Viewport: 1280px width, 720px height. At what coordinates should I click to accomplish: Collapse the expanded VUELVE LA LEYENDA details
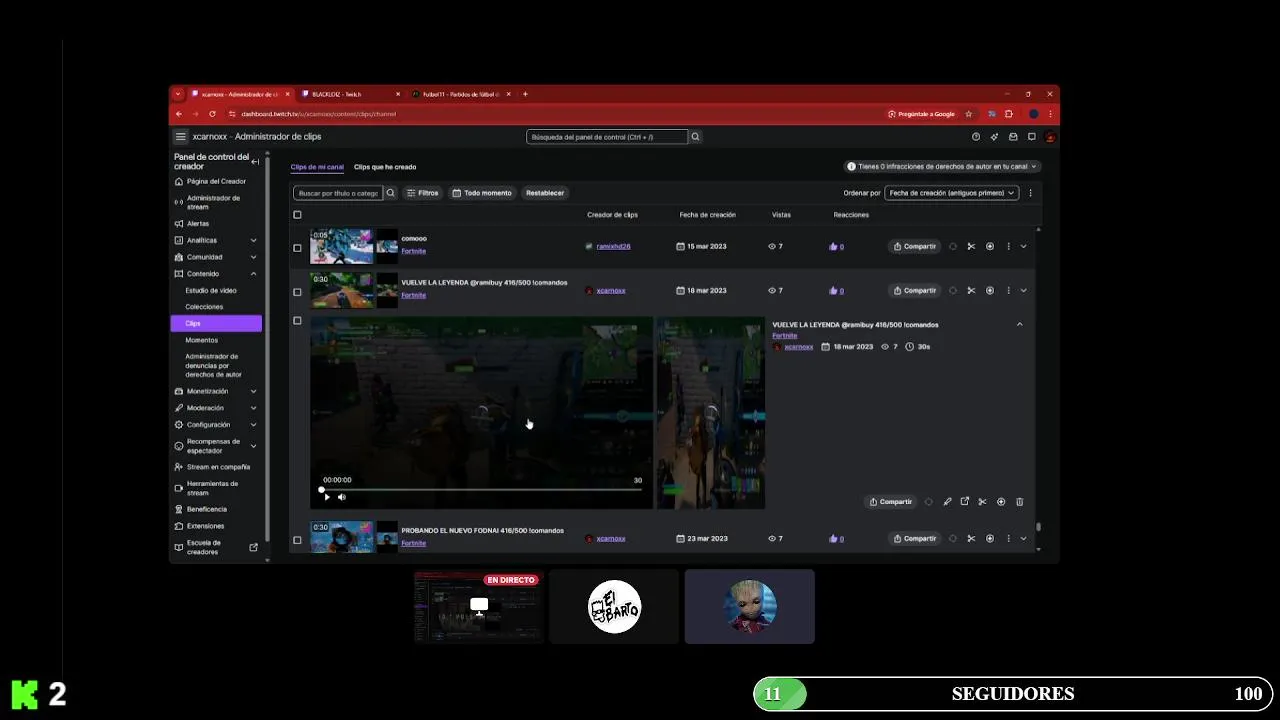[1020, 325]
